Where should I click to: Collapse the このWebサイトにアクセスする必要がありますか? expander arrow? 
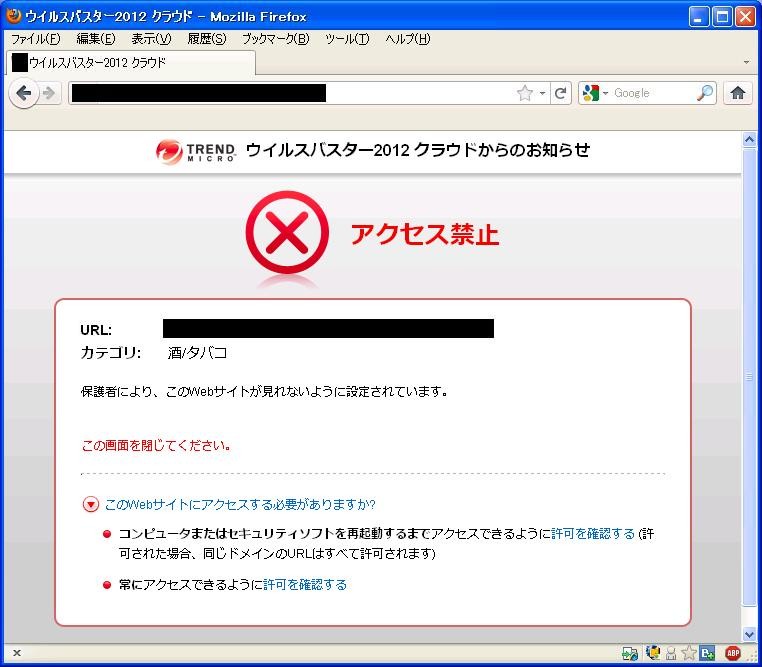tap(90, 504)
